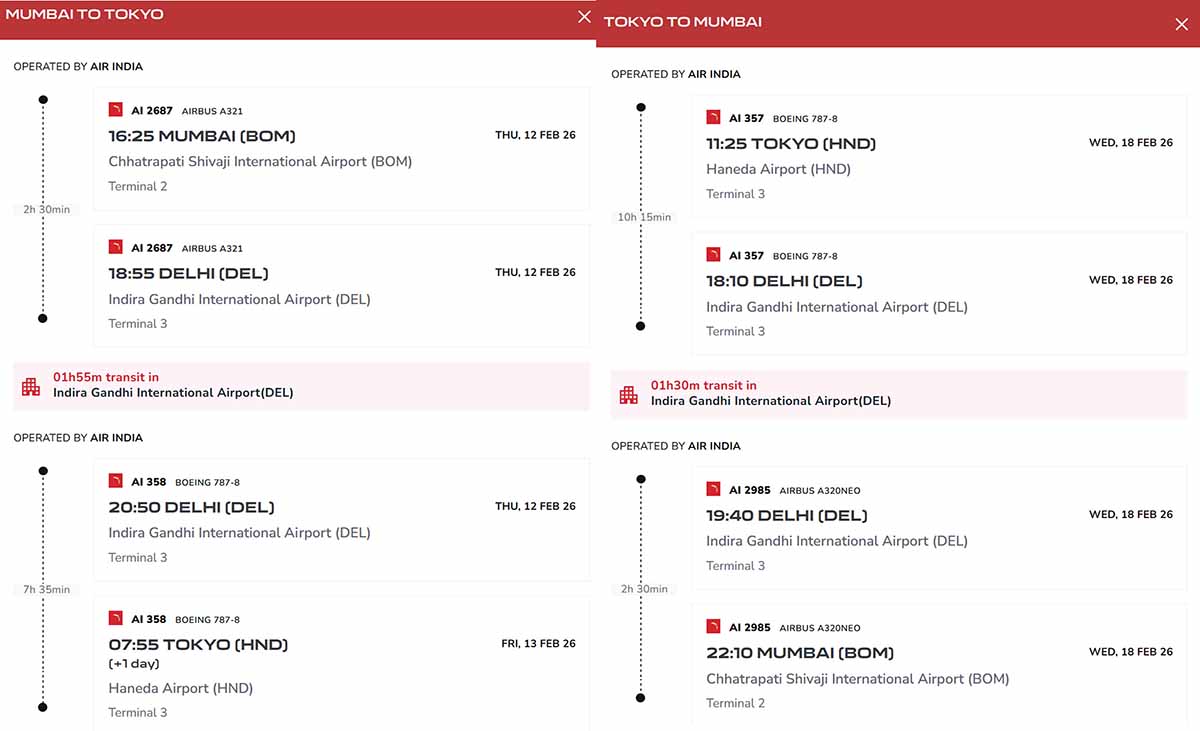Click the 7h 35min duration label
The image size is (1200, 731).
pyautogui.click(x=47, y=589)
